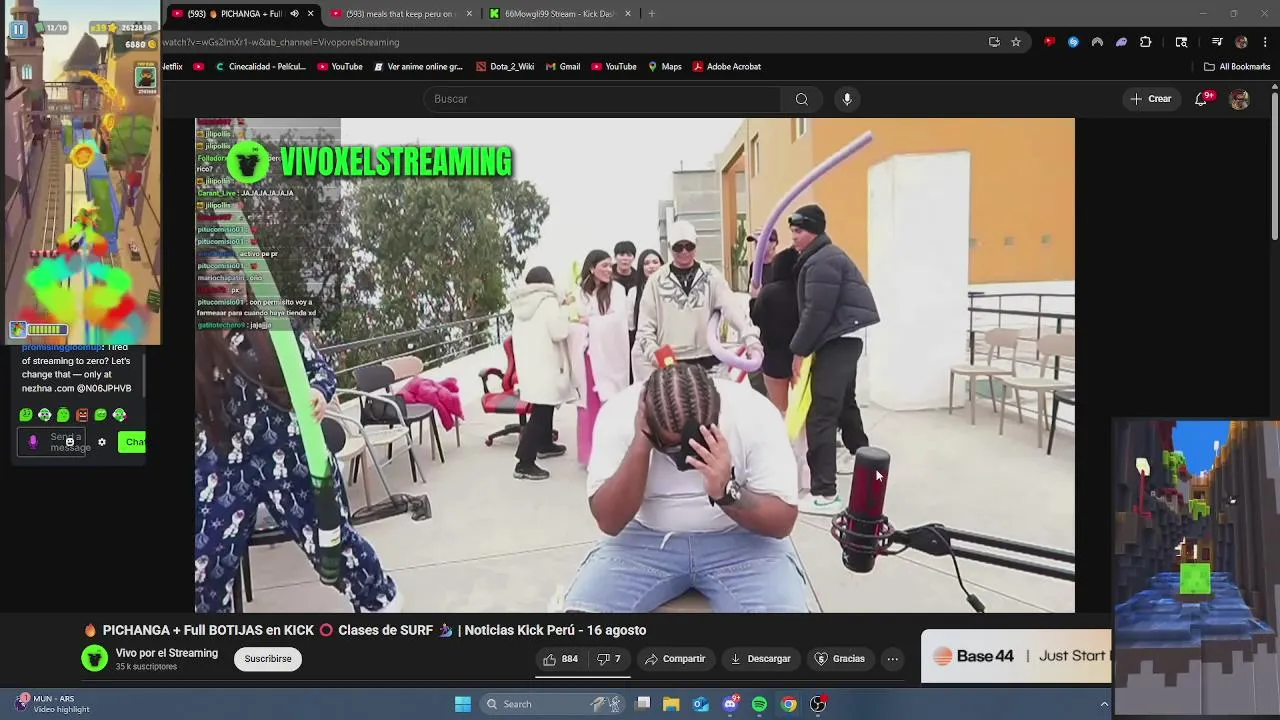Switch to the 66Mowgli99 Kick stream tab
The width and height of the screenshot is (1280, 720).
pyautogui.click(x=559, y=14)
